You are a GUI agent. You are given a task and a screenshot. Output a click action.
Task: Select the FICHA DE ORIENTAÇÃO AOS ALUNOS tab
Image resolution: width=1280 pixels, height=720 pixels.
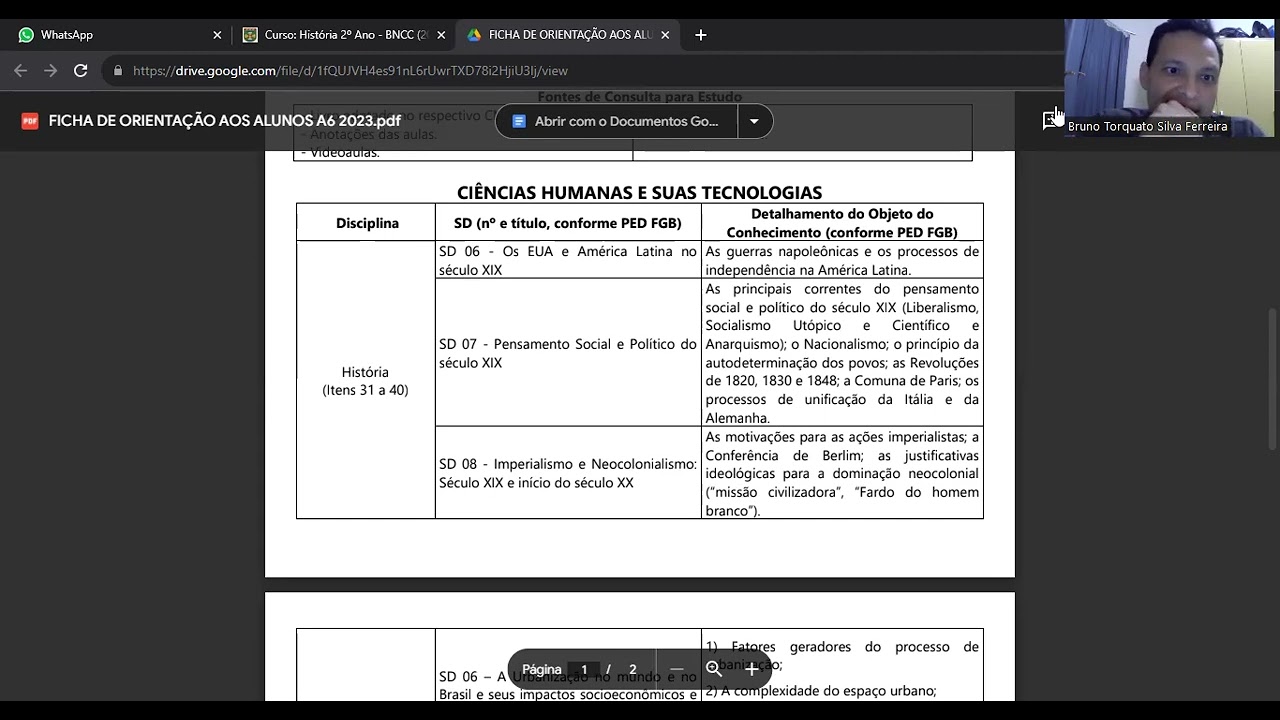click(x=568, y=34)
